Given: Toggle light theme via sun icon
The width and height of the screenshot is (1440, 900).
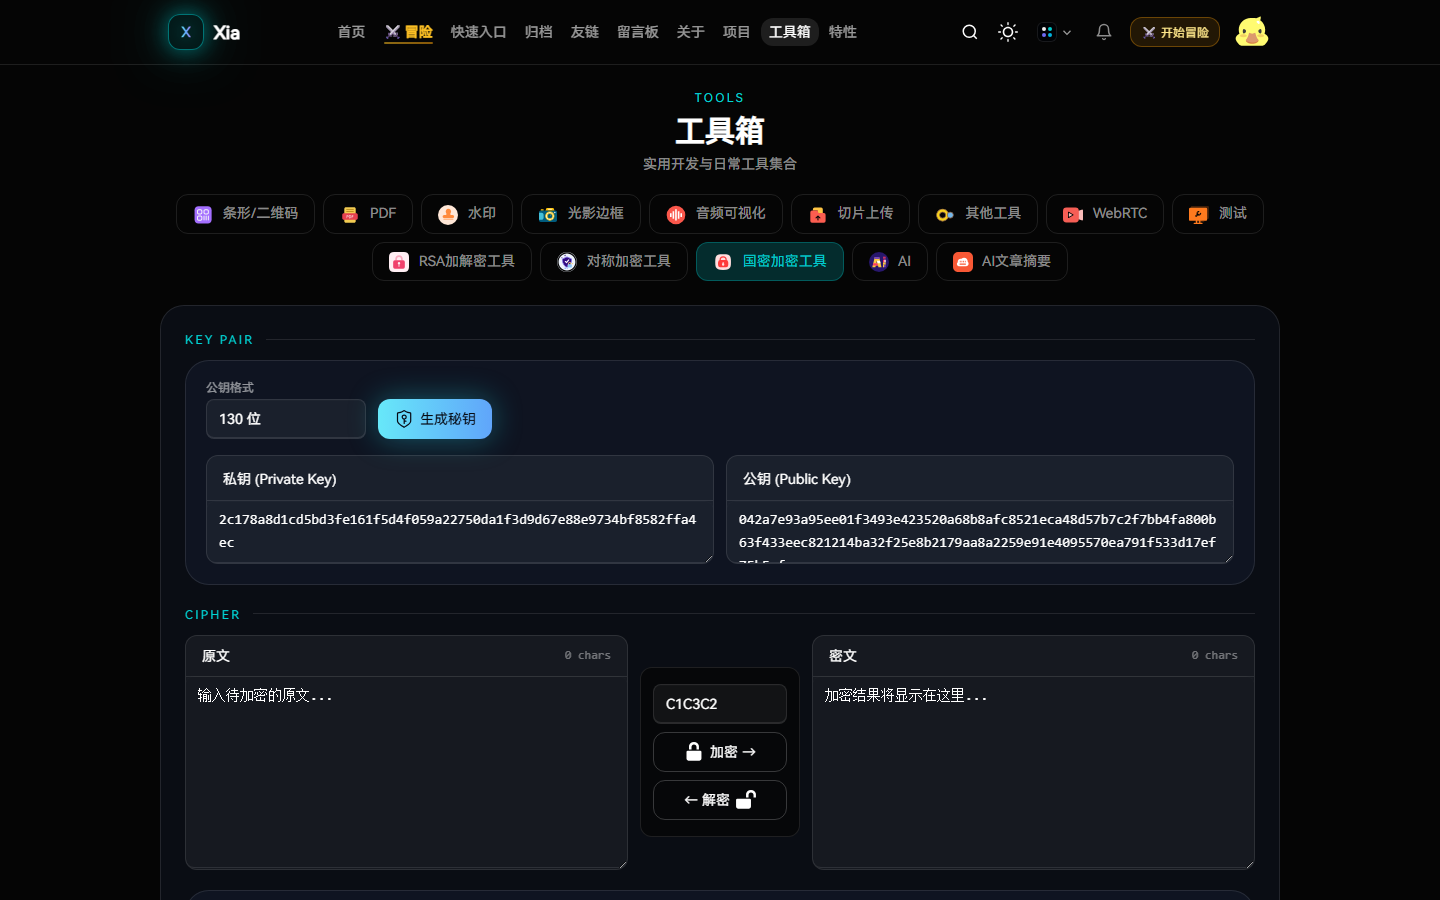Looking at the screenshot, I should (1008, 32).
